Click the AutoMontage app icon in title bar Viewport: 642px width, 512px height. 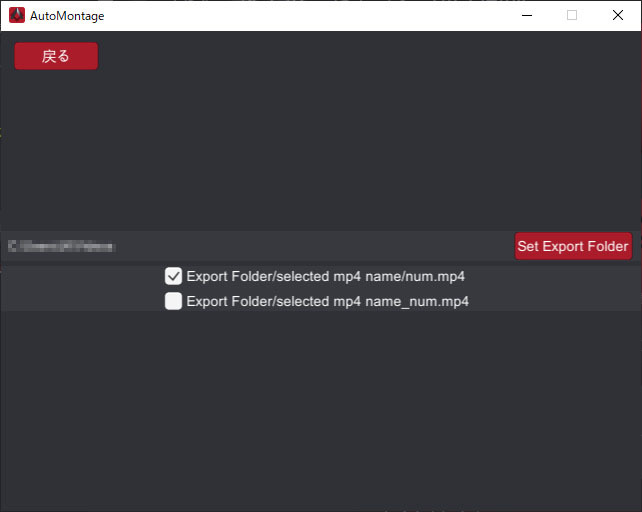(x=16, y=15)
